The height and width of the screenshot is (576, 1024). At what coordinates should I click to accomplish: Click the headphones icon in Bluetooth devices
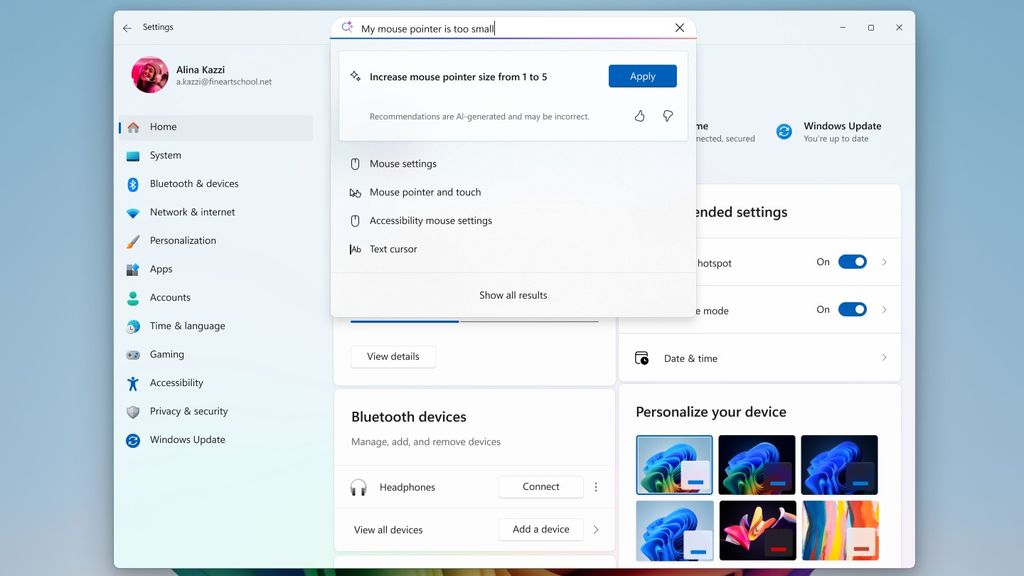pos(357,487)
